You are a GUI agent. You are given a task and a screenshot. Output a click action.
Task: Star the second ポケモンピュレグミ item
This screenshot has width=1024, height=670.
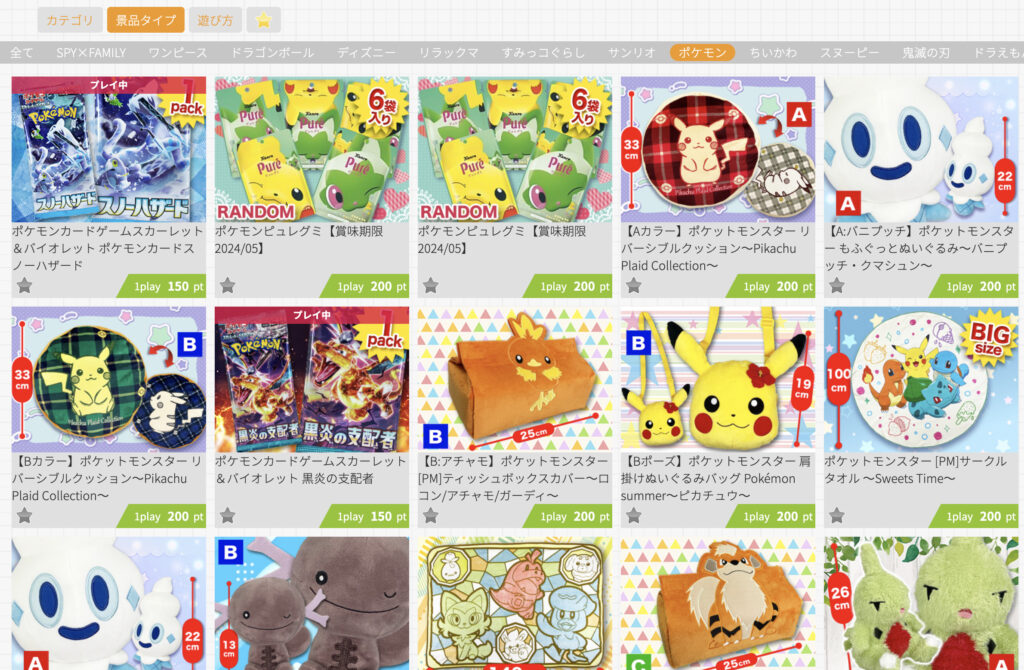(x=430, y=285)
